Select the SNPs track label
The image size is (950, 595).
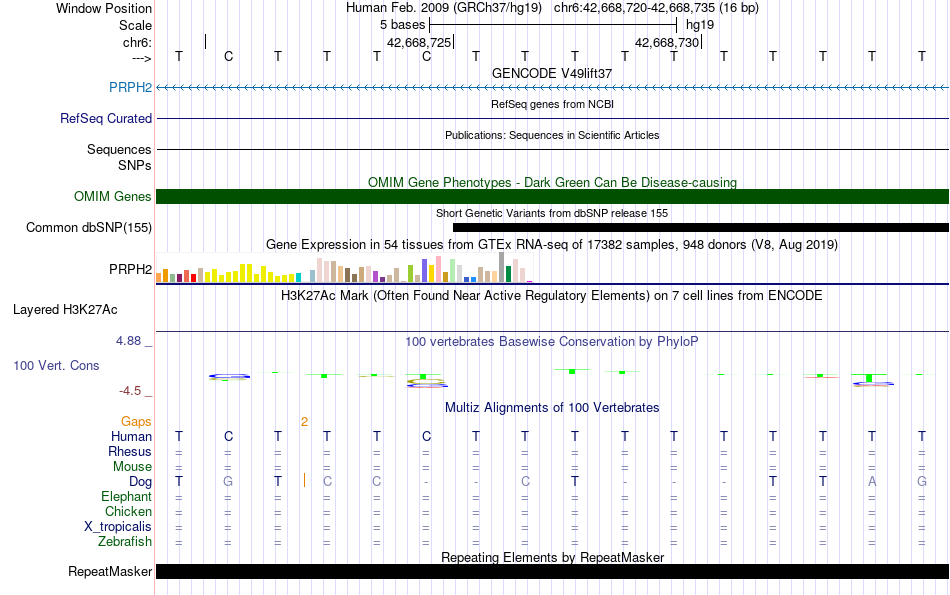click(135, 165)
